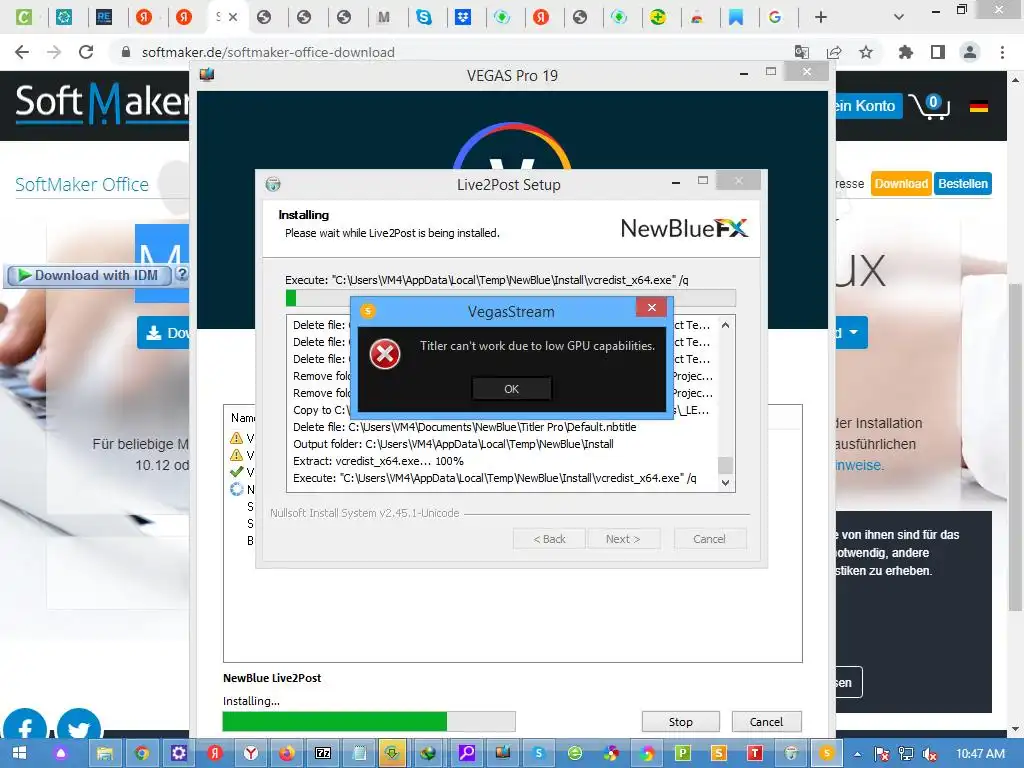Open the Windows Start menu
Screen dimensions: 1024x768
pos(20,753)
